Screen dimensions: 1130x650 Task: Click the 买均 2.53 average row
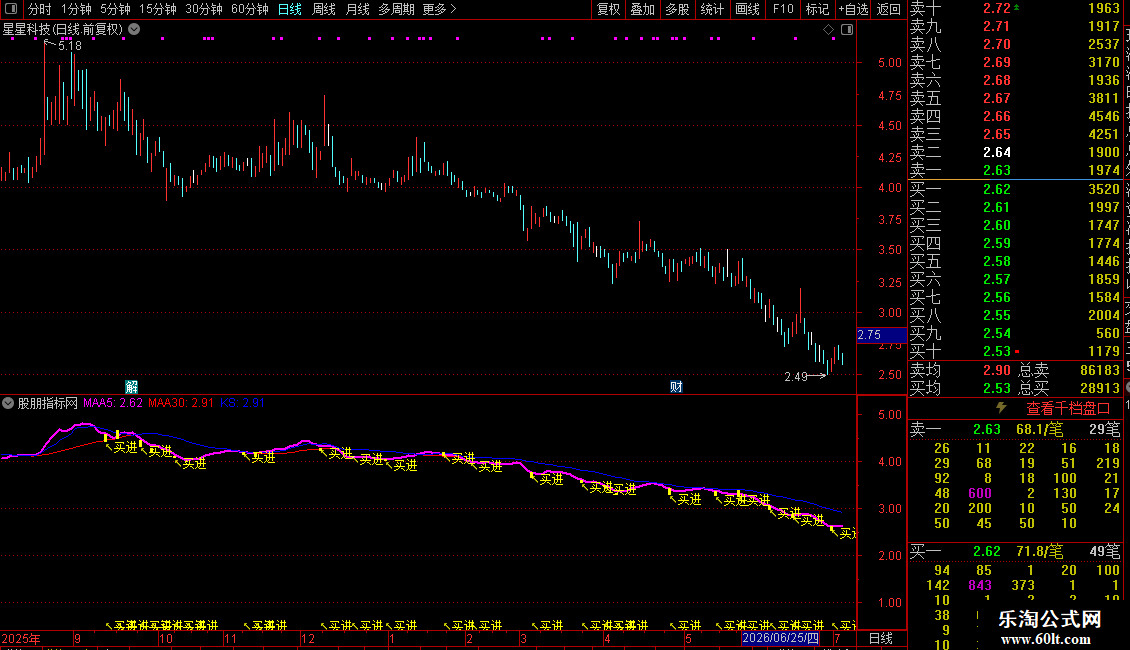961,388
